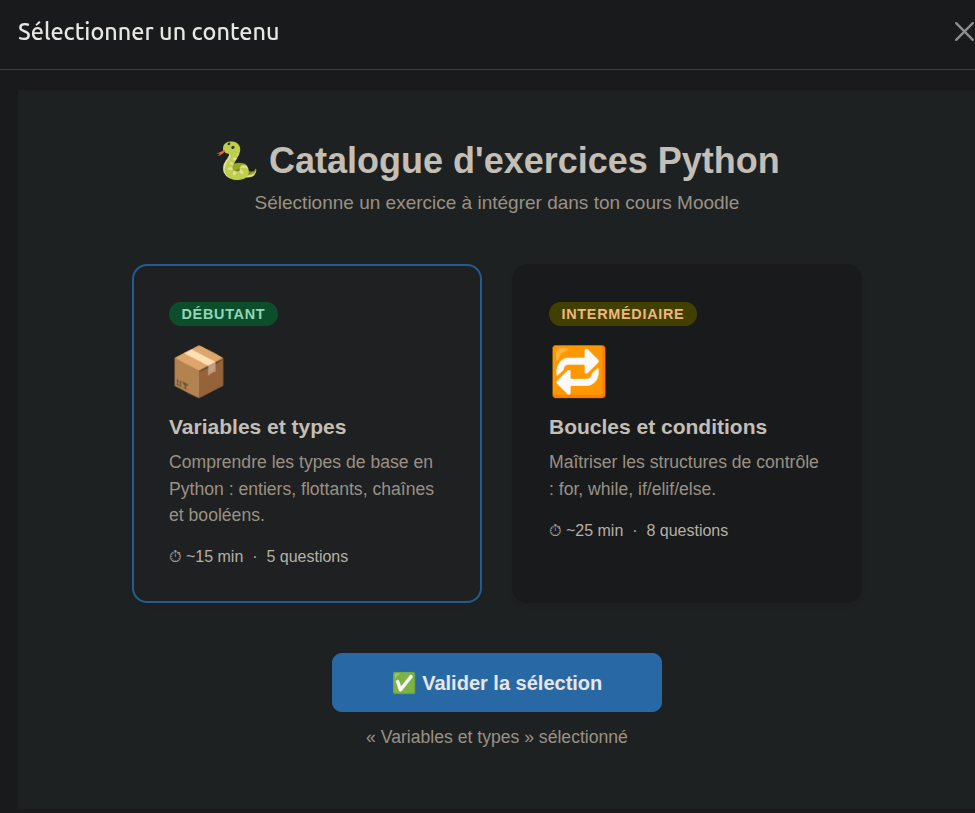Viewport: 975px width, 813px height.
Task: Click the « Variables et types » sélectionné status
Action: [x=497, y=737]
